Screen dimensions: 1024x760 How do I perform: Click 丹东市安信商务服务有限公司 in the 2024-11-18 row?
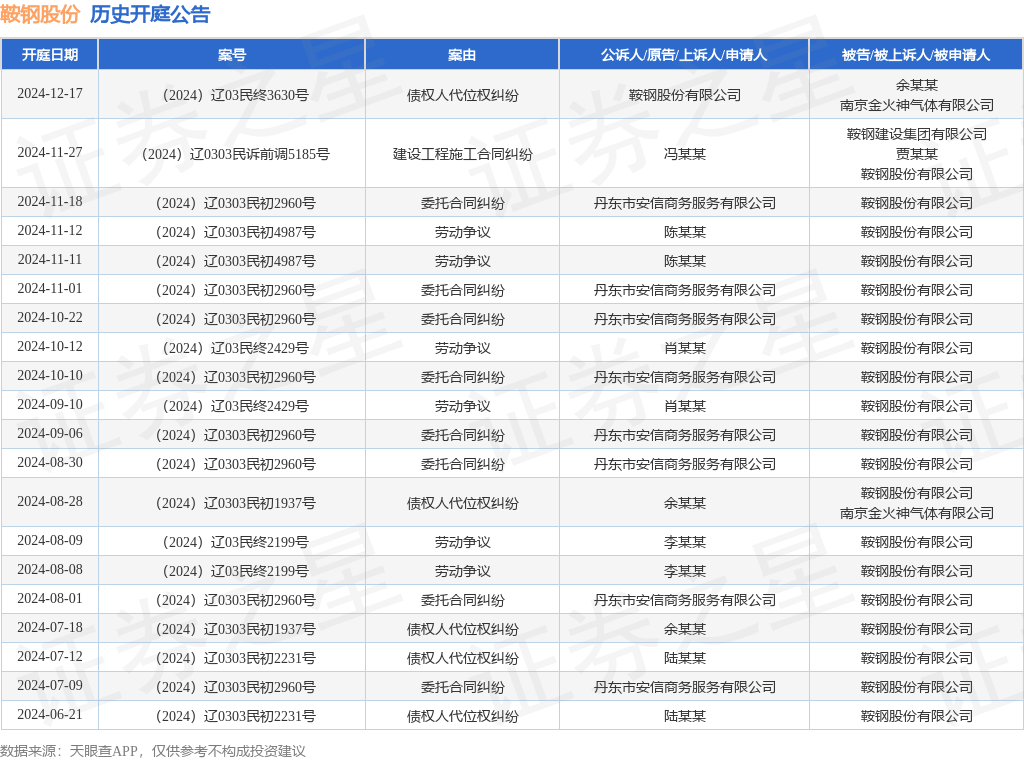pos(684,203)
